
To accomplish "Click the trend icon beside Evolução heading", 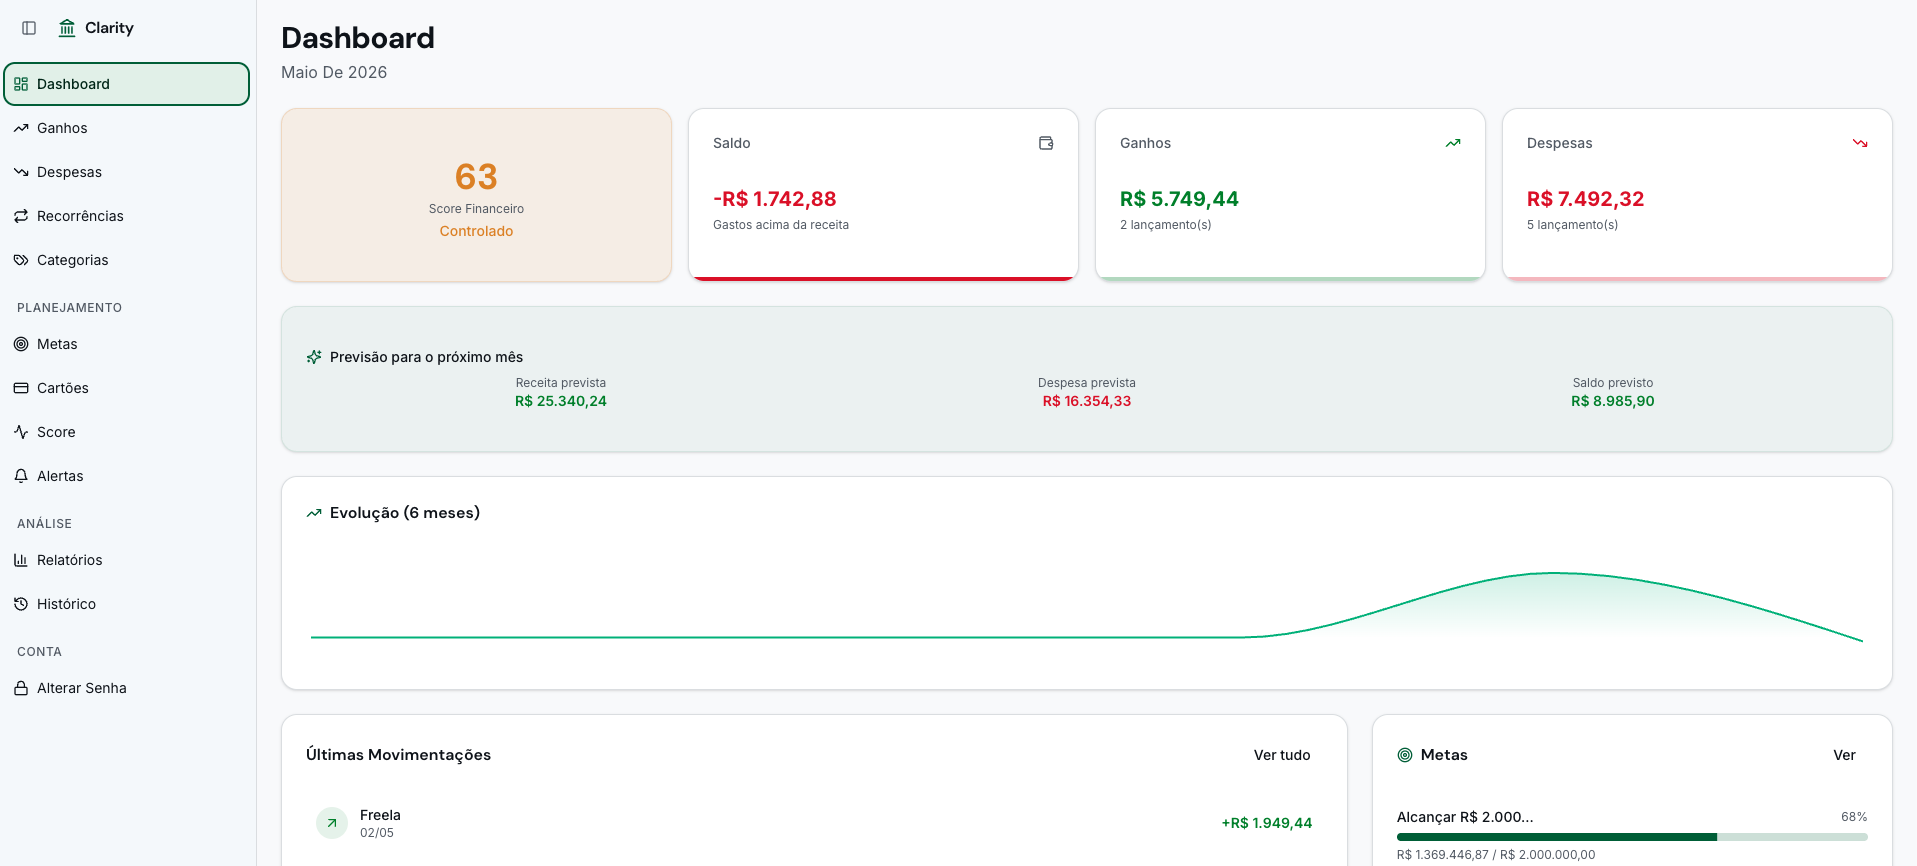I will (x=314, y=513).
